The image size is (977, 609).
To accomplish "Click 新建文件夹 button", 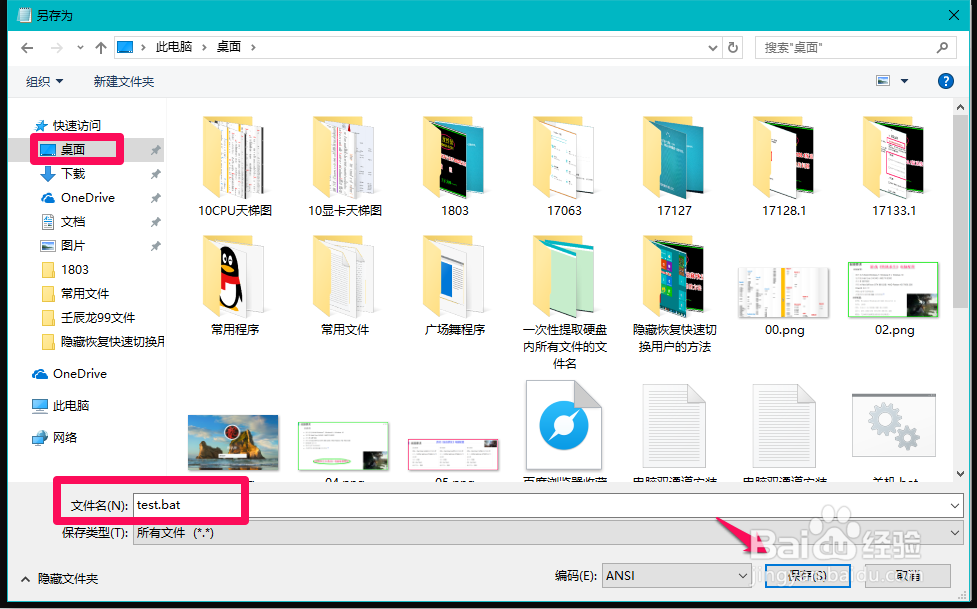I will [x=123, y=82].
